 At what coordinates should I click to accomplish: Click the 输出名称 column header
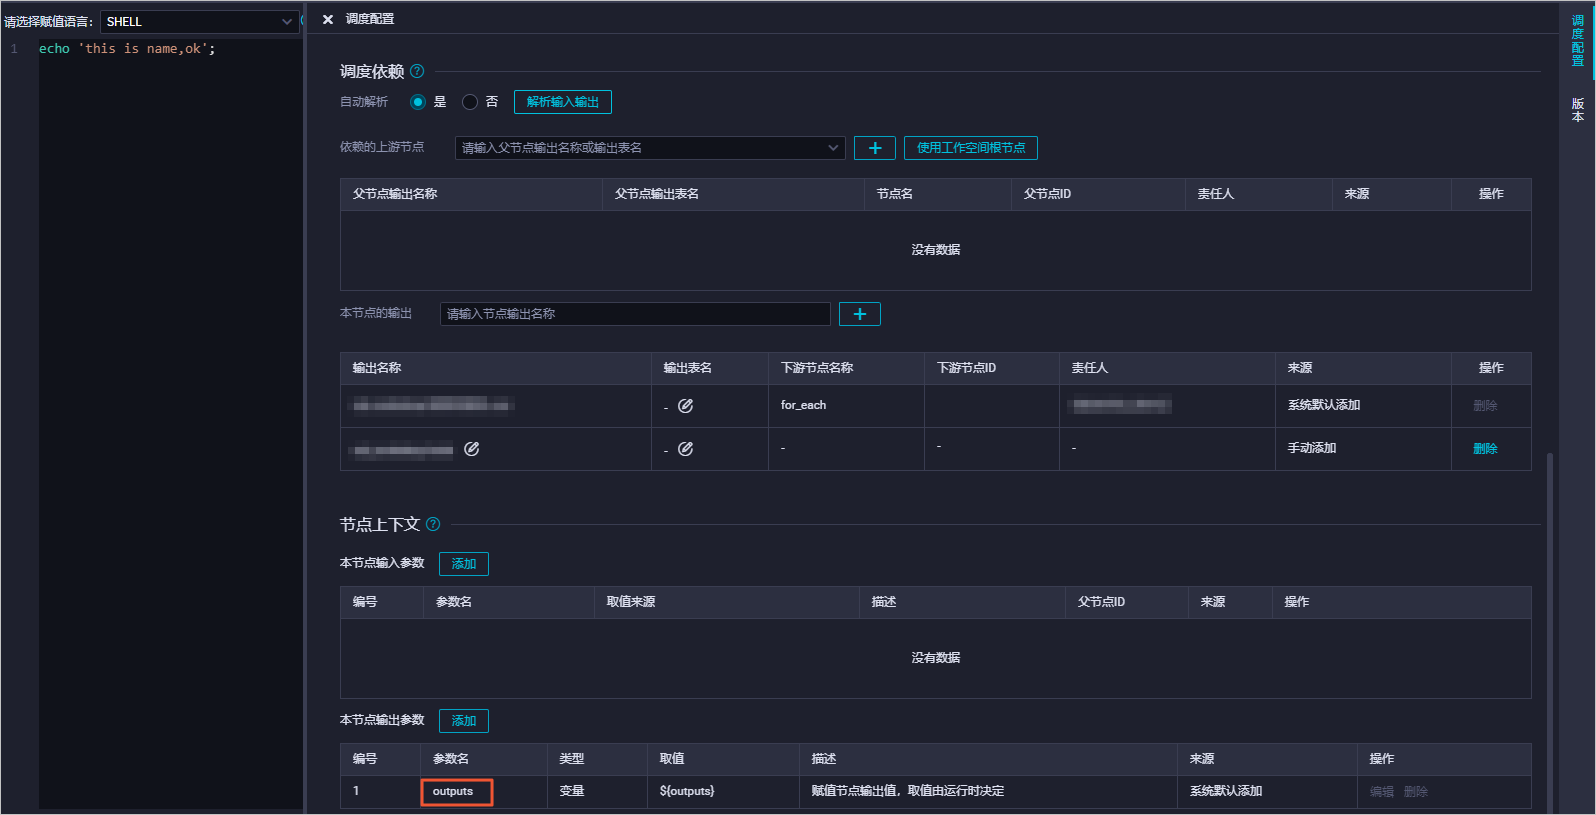pyautogui.click(x=377, y=368)
